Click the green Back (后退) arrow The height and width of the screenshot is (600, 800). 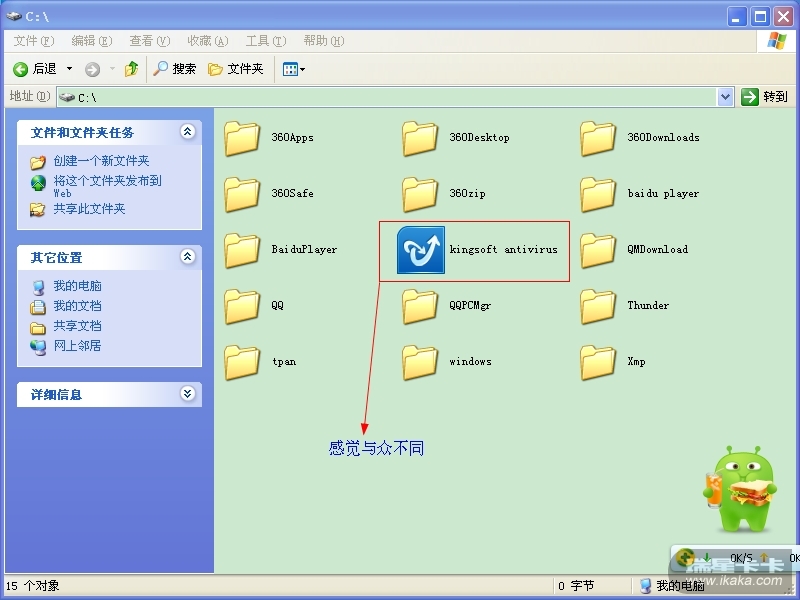pos(20,69)
